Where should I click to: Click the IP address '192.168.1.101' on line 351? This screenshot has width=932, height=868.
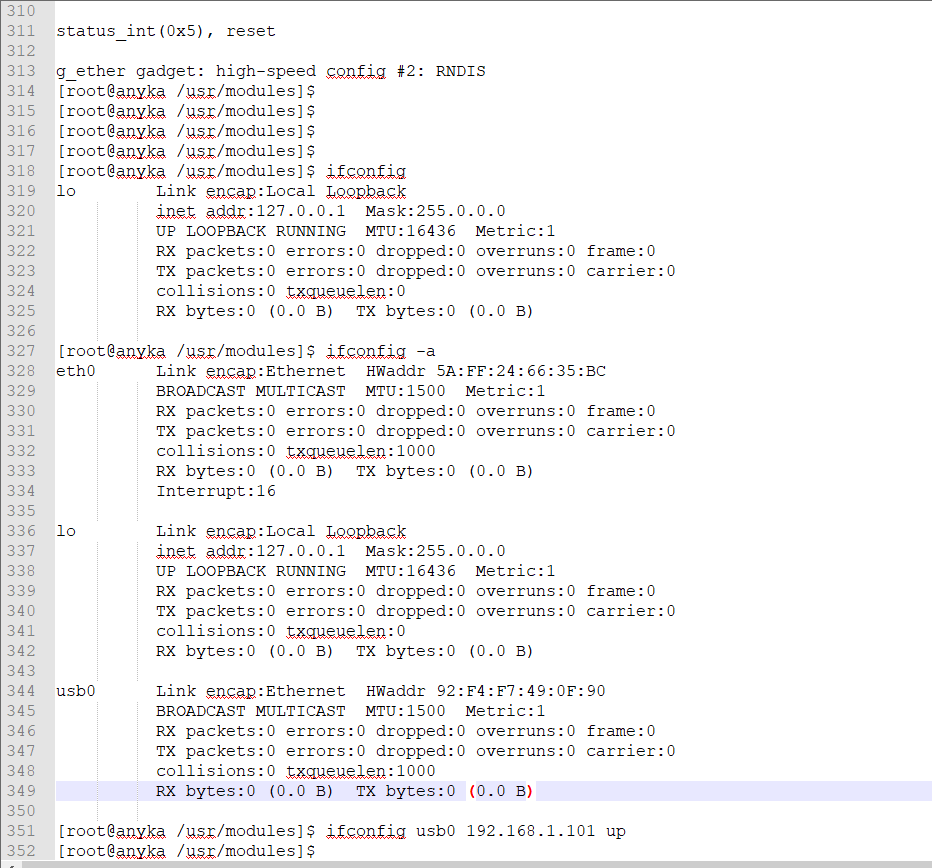[x=531, y=831]
